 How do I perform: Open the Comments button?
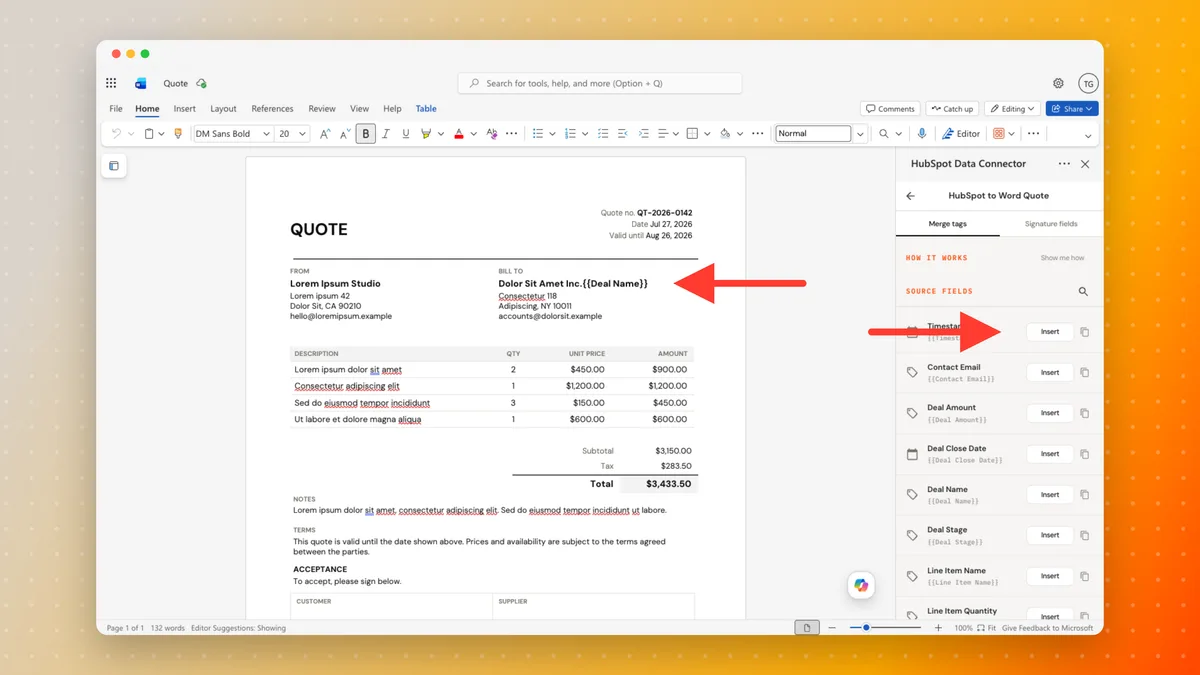pyautogui.click(x=890, y=109)
